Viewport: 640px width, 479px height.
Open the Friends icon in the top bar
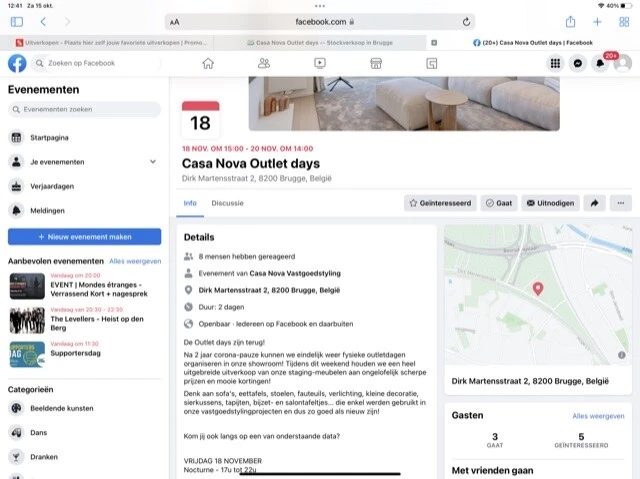(264, 63)
